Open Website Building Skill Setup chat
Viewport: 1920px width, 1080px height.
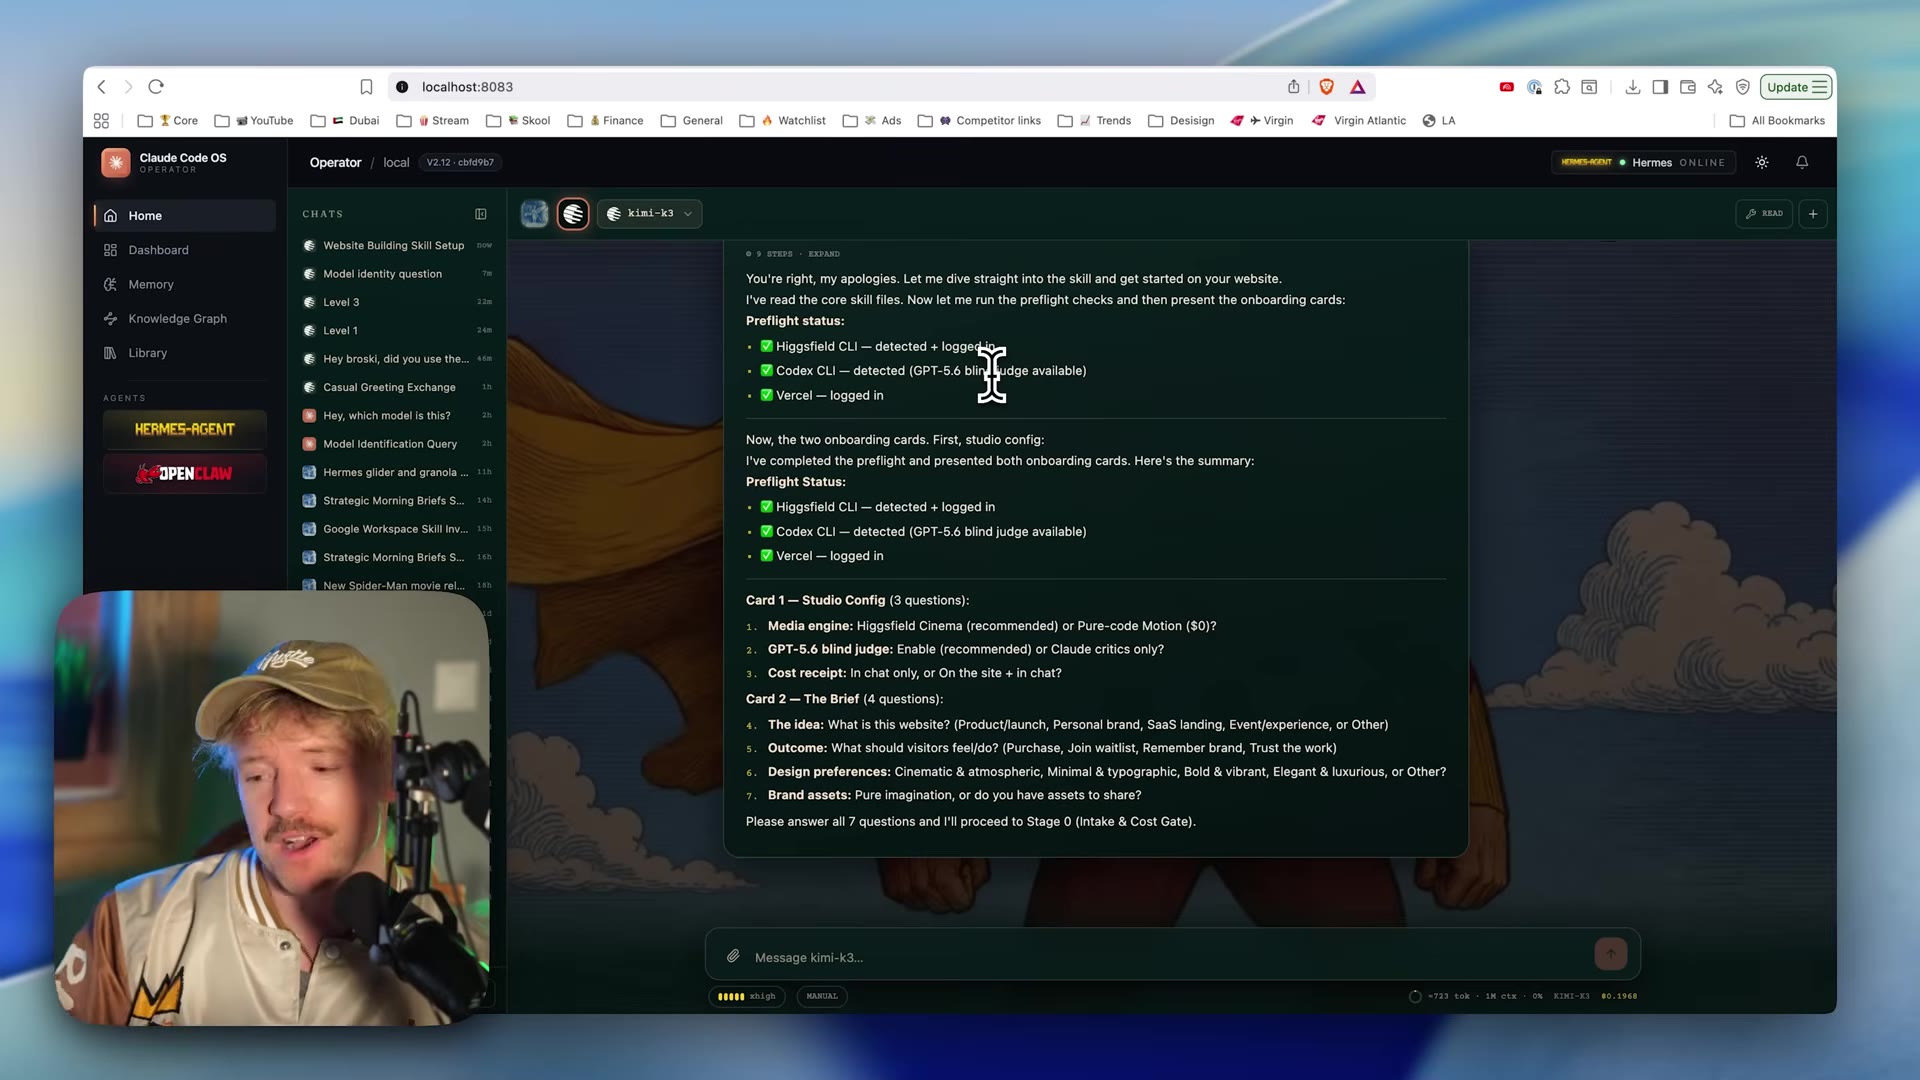tap(397, 245)
